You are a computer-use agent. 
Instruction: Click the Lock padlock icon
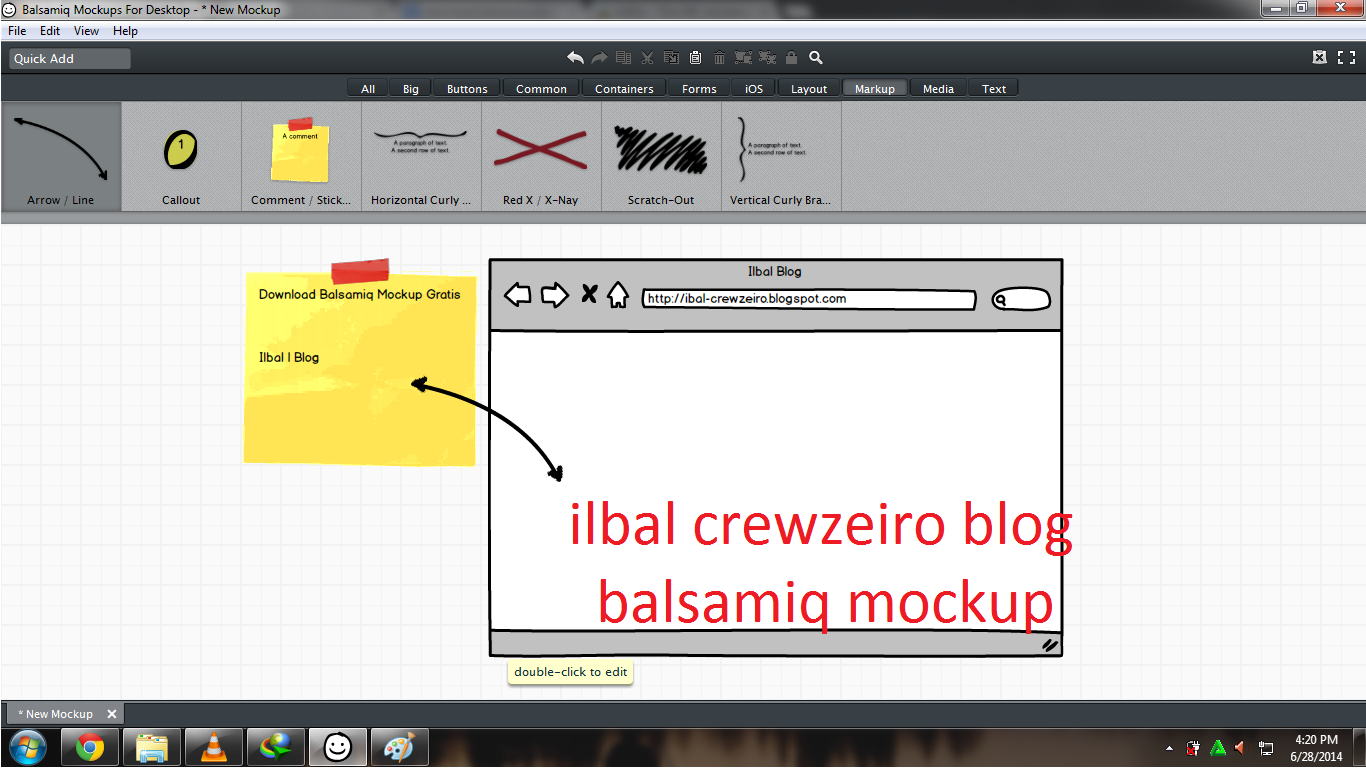coord(791,58)
